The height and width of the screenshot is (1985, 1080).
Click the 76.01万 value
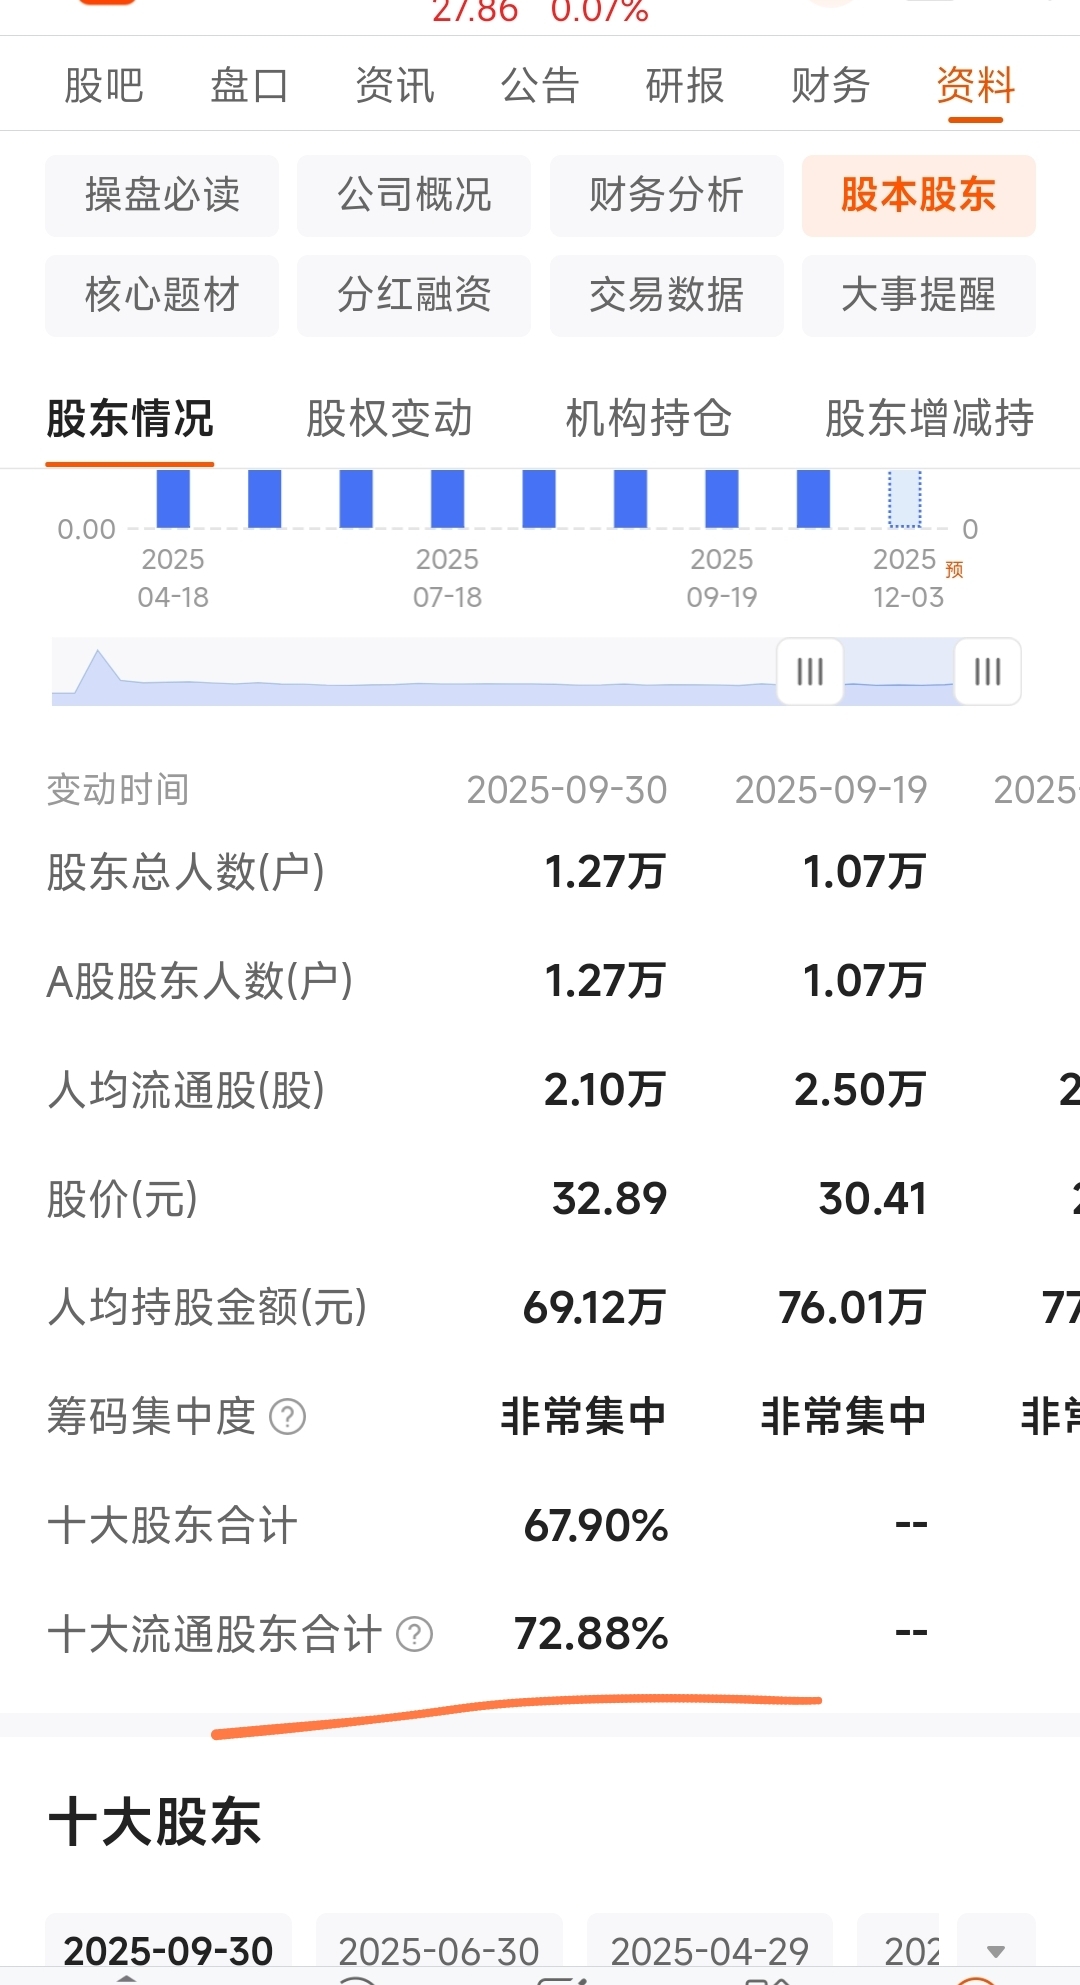(x=853, y=1308)
